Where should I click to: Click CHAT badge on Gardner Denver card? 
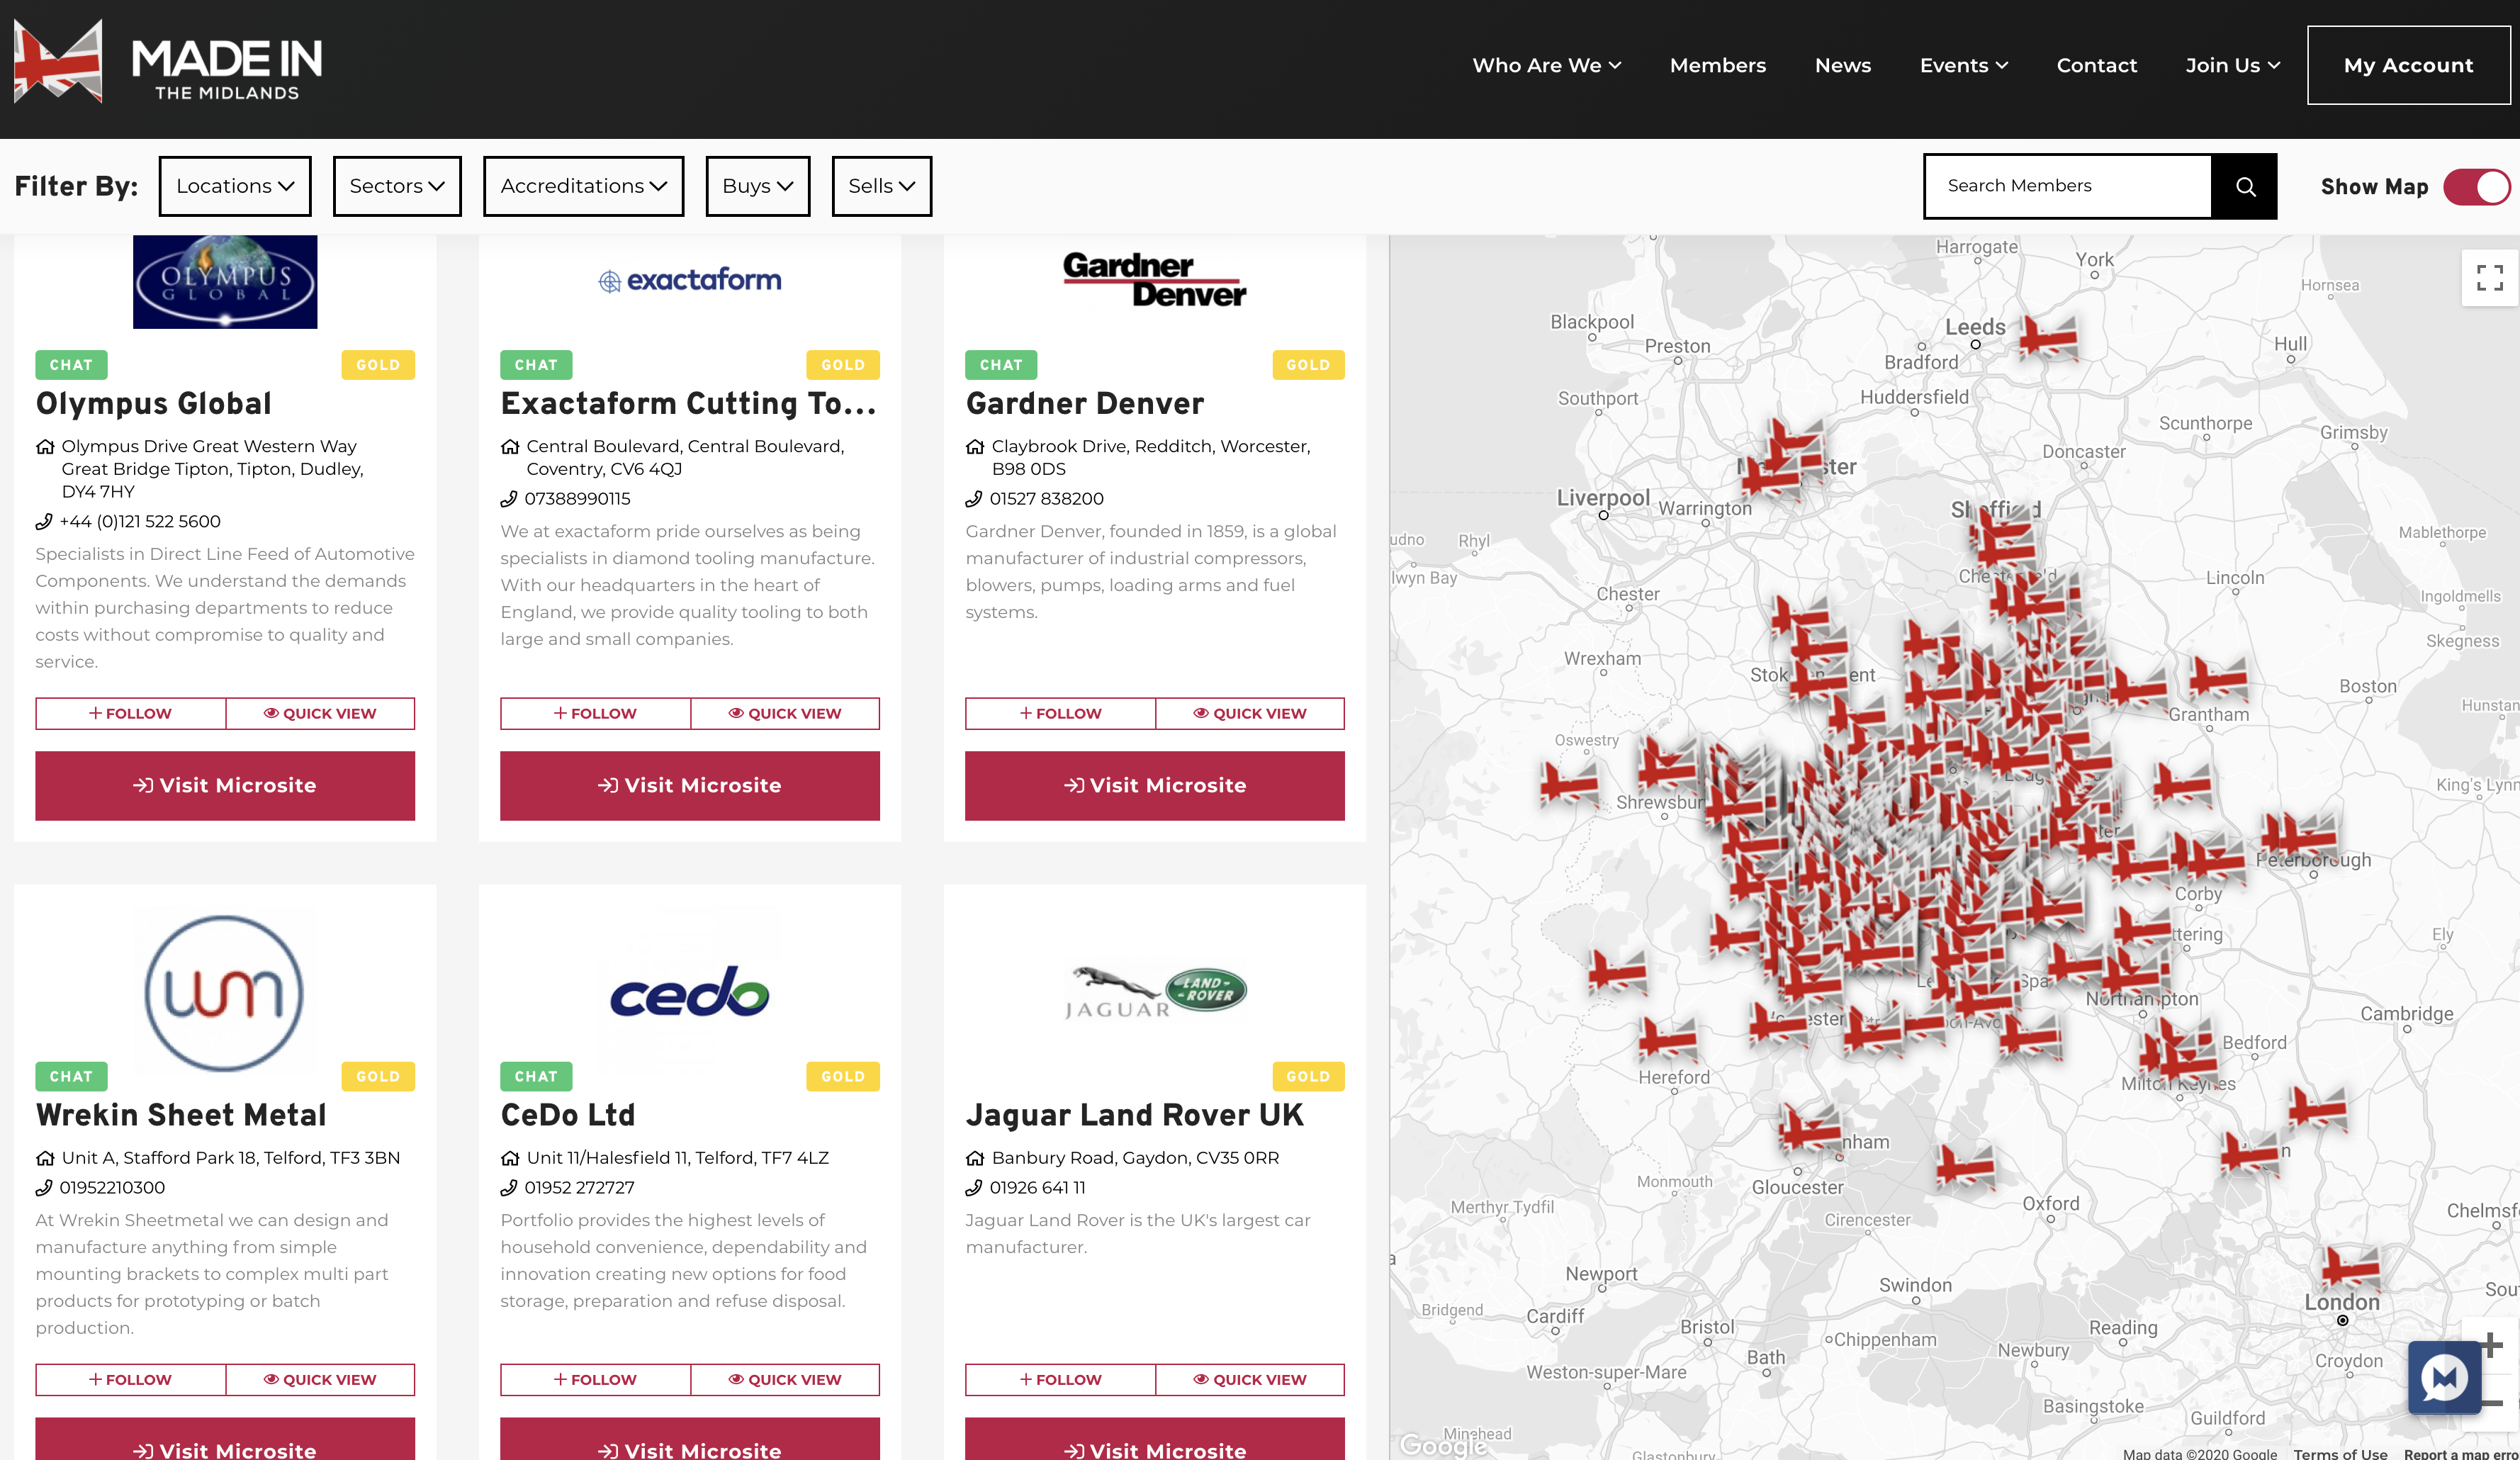click(1001, 365)
